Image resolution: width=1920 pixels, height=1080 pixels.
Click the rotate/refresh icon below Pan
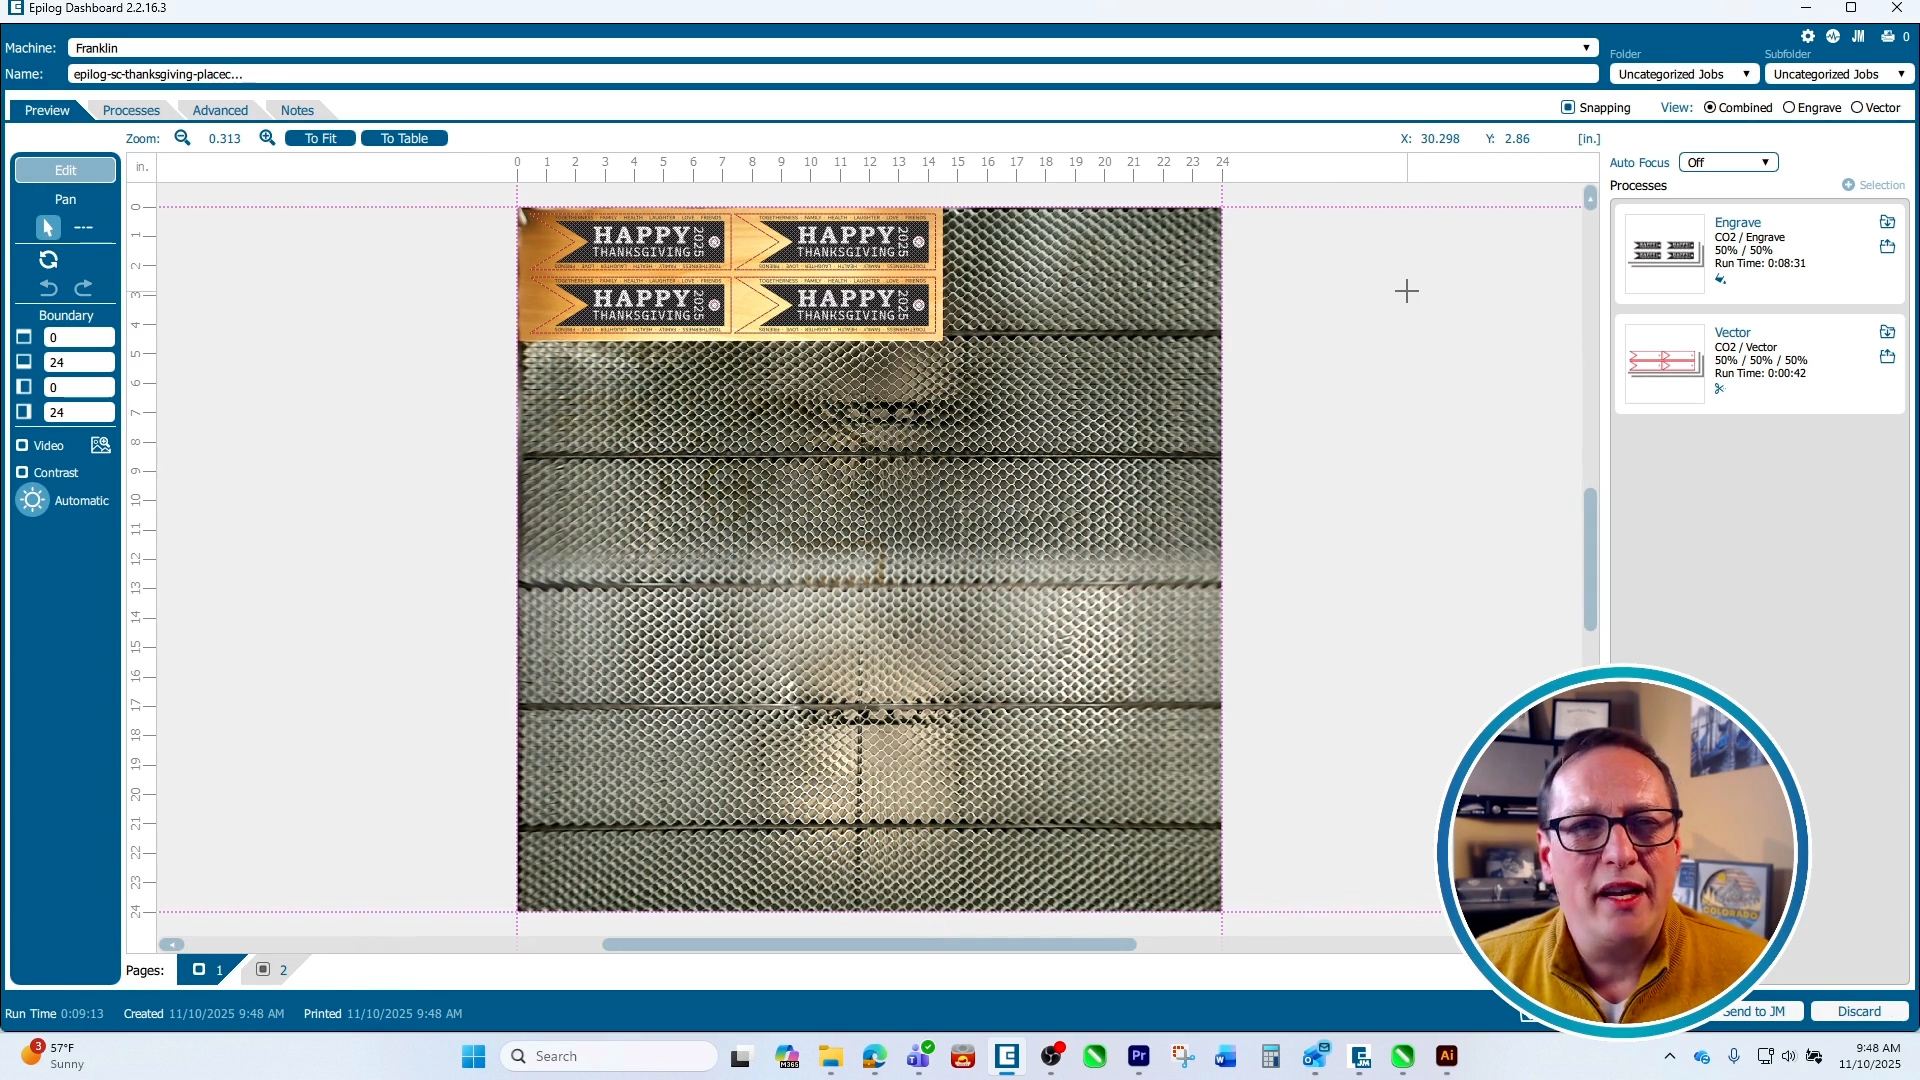48,259
